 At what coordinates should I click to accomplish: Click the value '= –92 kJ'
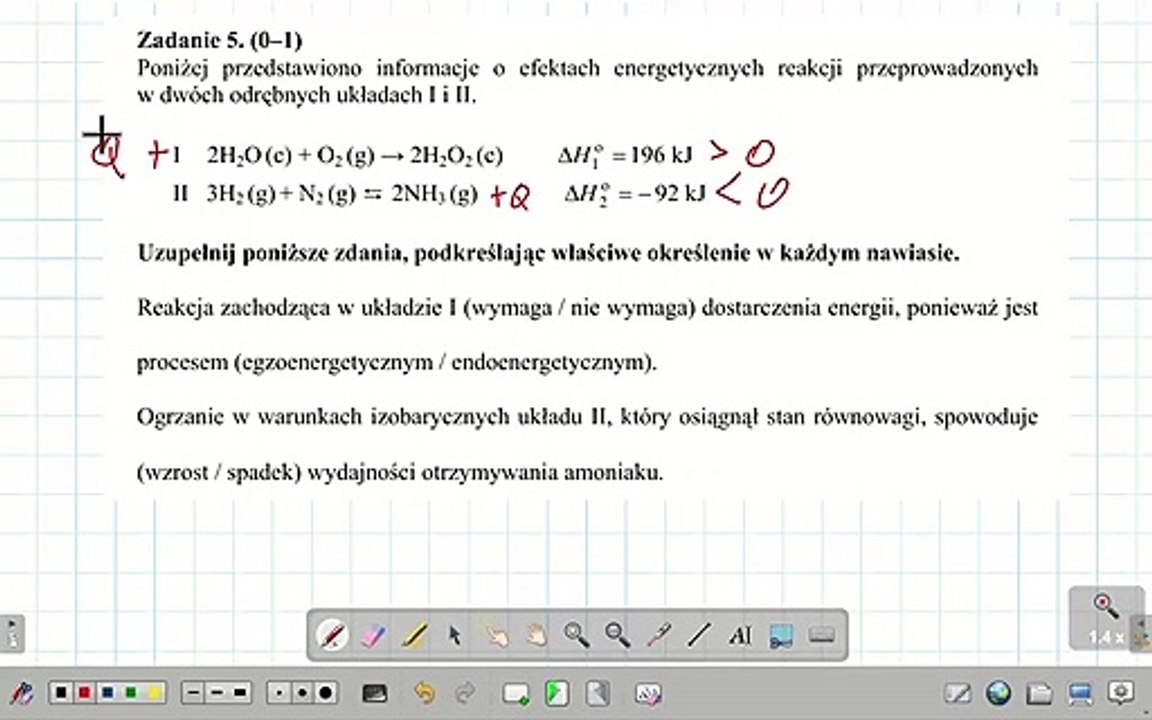[x=663, y=193]
